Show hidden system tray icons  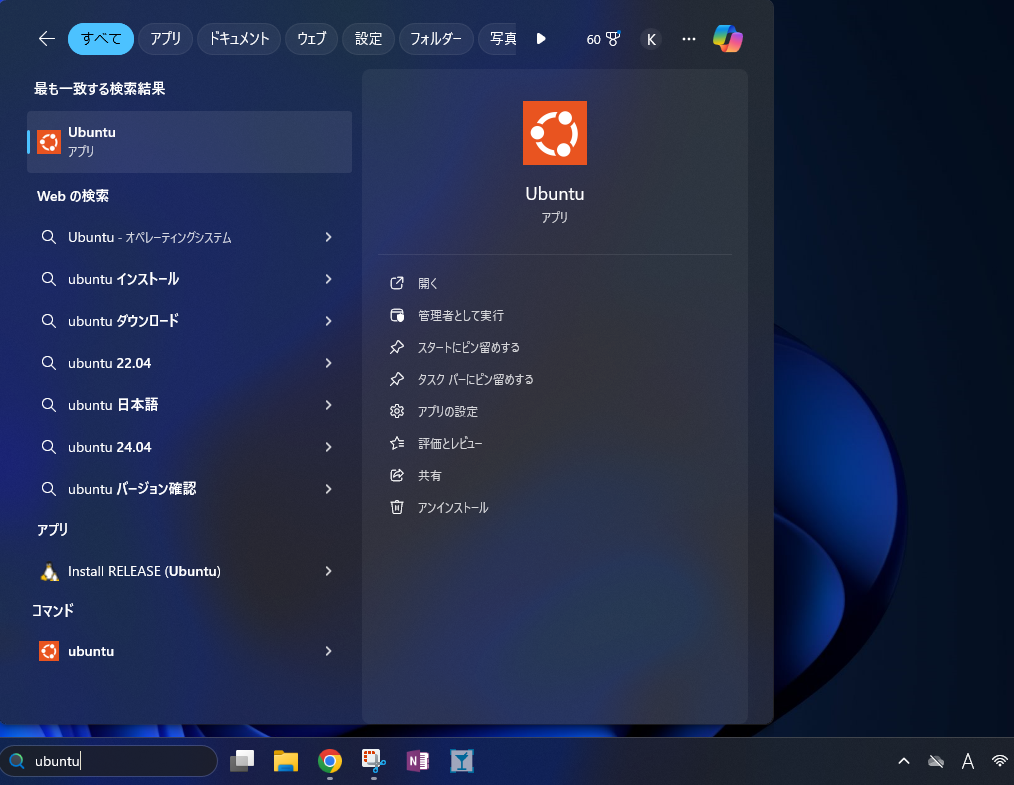pos(904,761)
